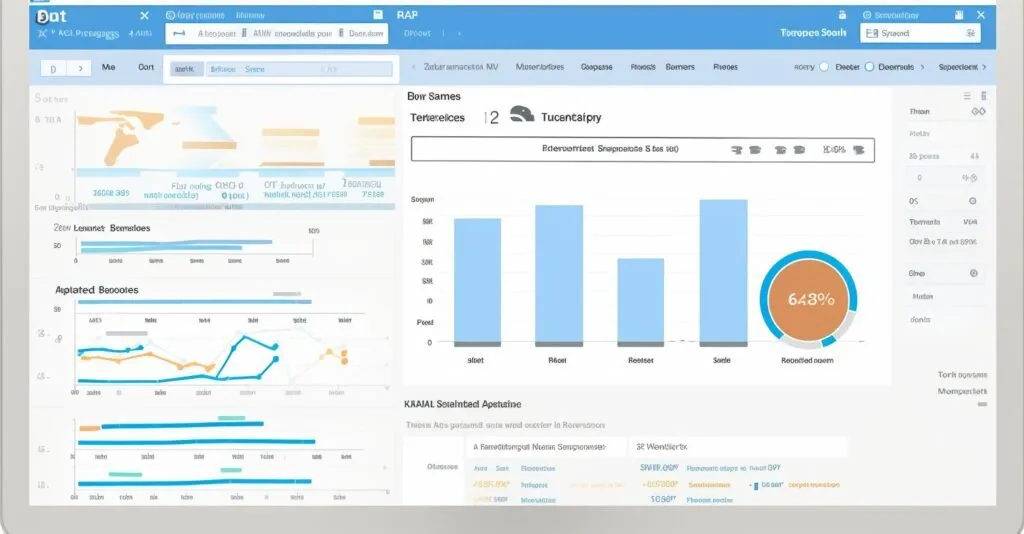Expand the Sopecdent chevron

[984, 67]
